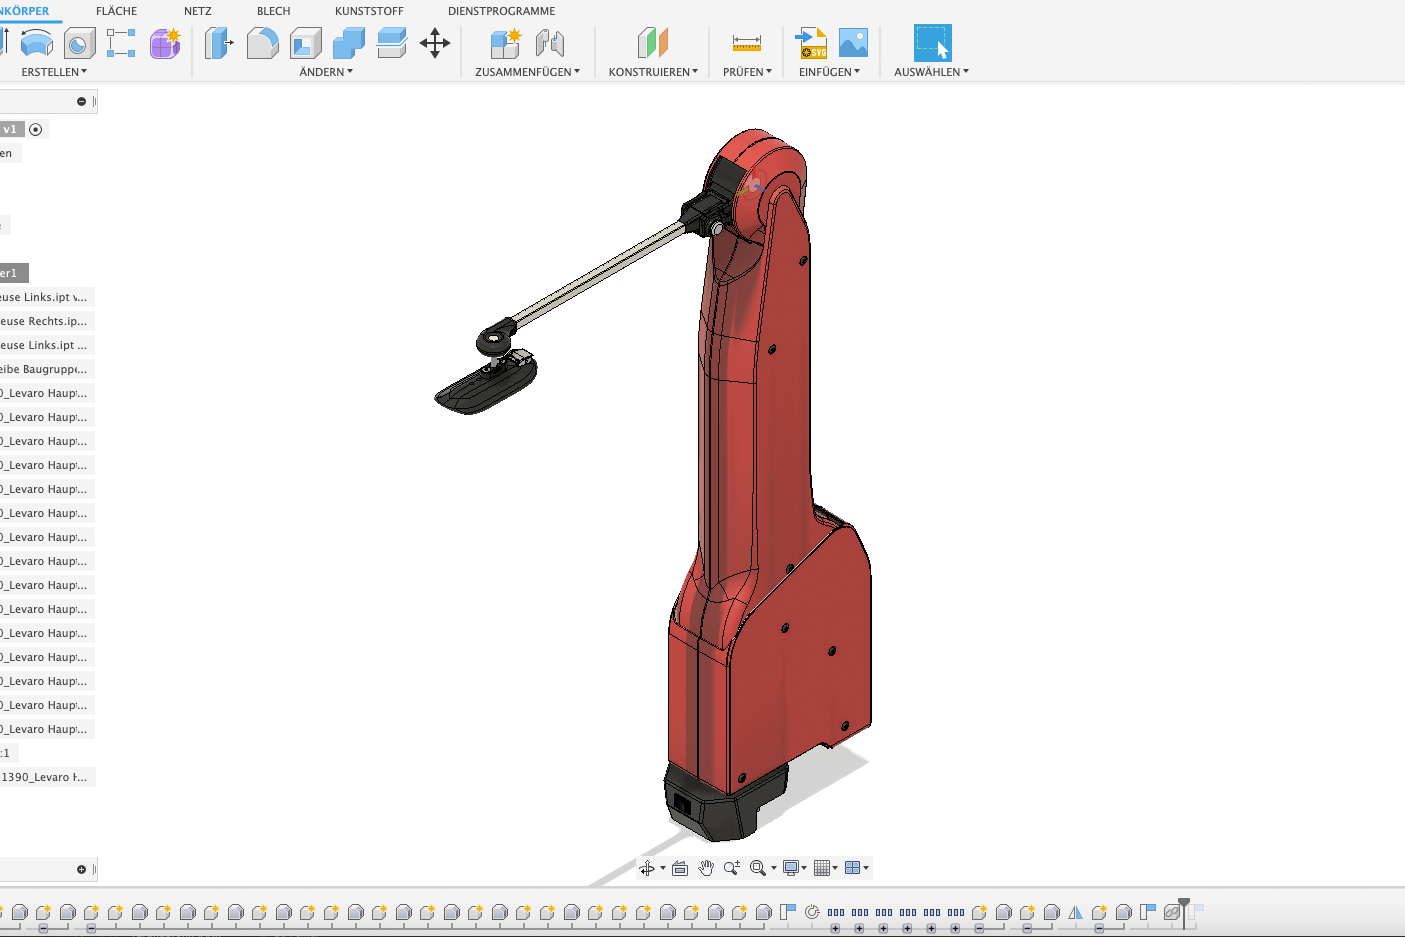
Task: Open the Grid settings dropdown arrow
Action: 835,868
